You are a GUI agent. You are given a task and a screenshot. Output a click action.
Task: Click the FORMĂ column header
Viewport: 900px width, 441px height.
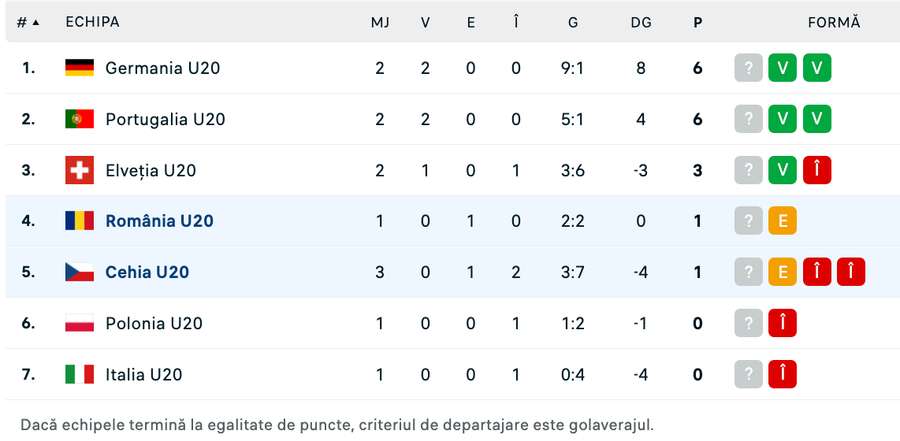pos(834,22)
